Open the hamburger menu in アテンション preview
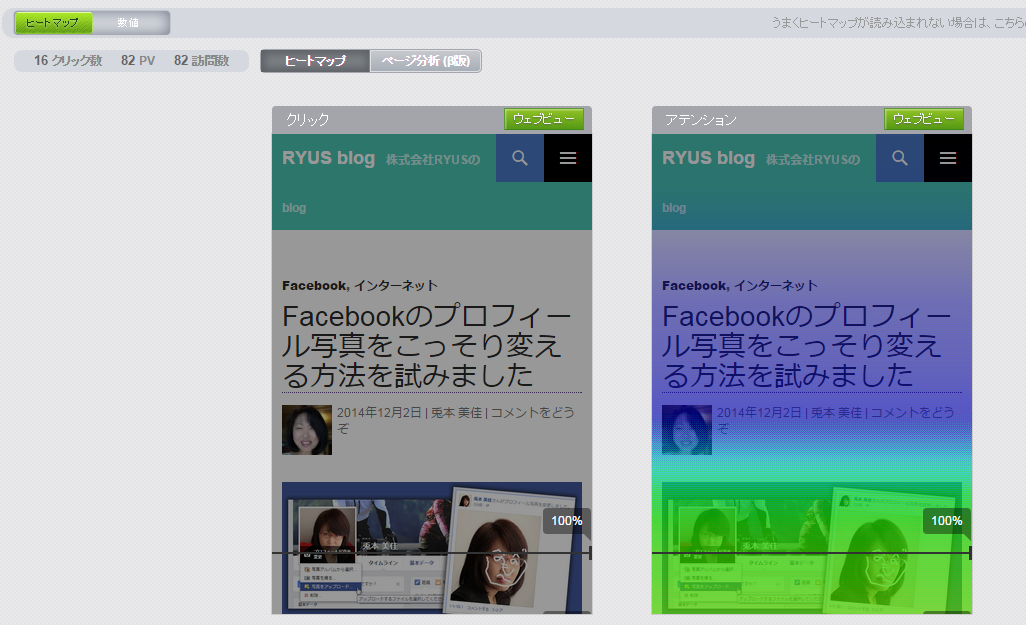This screenshot has width=1026, height=625. [948, 158]
